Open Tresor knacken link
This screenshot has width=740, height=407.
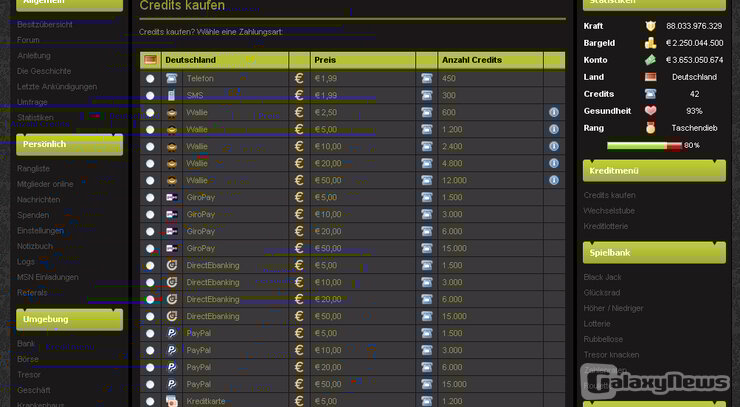611,355
